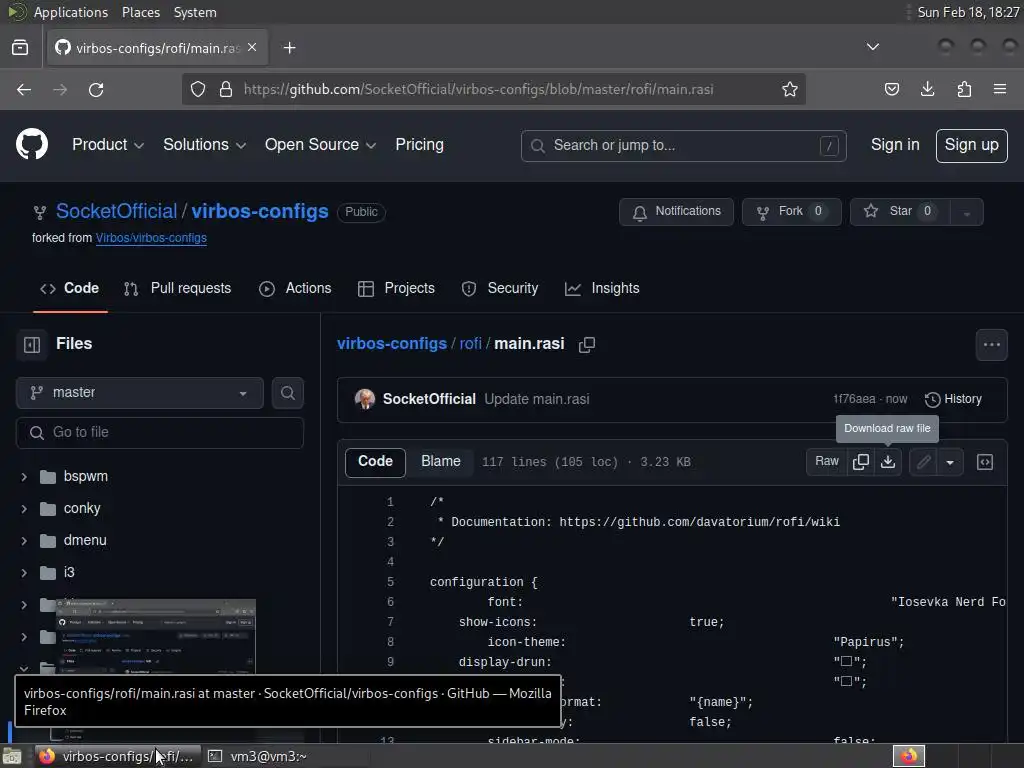
Task: Go back using the browser back arrow
Action: 24,89
